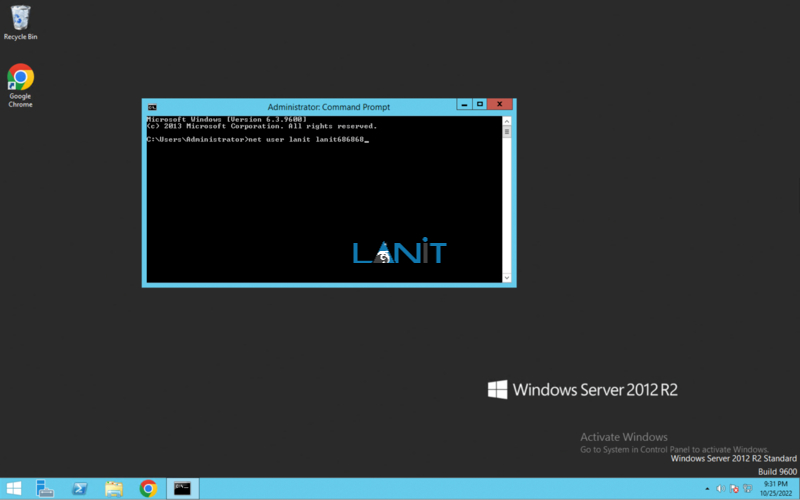The width and height of the screenshot is (800, 500).
Task: Click inside the Command Prompt console area
Action: pyautogui.click(x=324, y=199)
